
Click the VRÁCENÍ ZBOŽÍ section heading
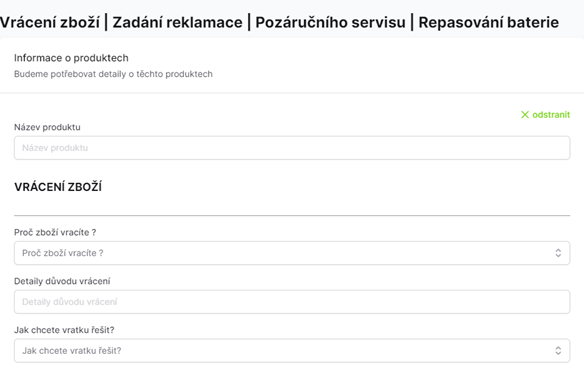point(58,187)
